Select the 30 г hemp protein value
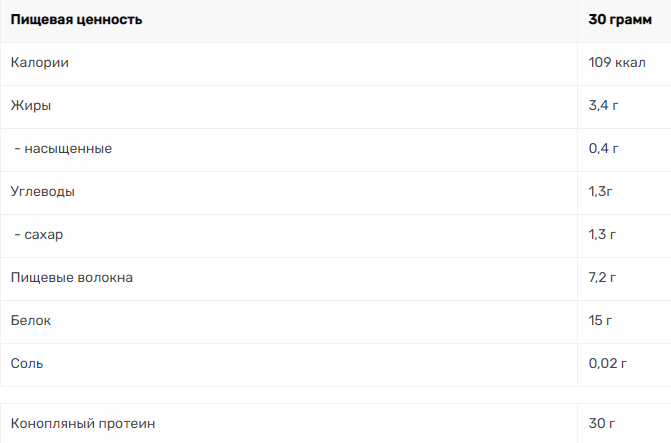This screenshot has width=671, height=443. point(602,424)
